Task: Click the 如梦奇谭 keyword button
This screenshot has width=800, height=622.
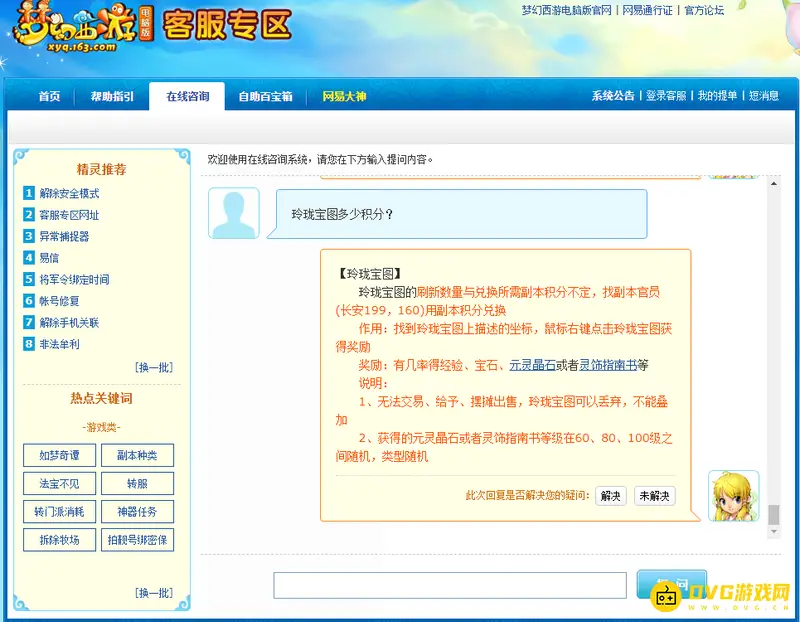Action: (59, 455)
